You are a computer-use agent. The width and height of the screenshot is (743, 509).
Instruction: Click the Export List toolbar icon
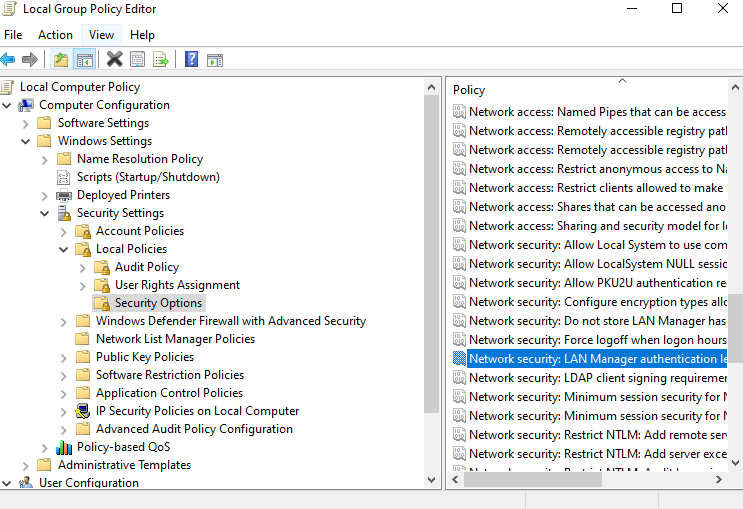click(161, 60)
